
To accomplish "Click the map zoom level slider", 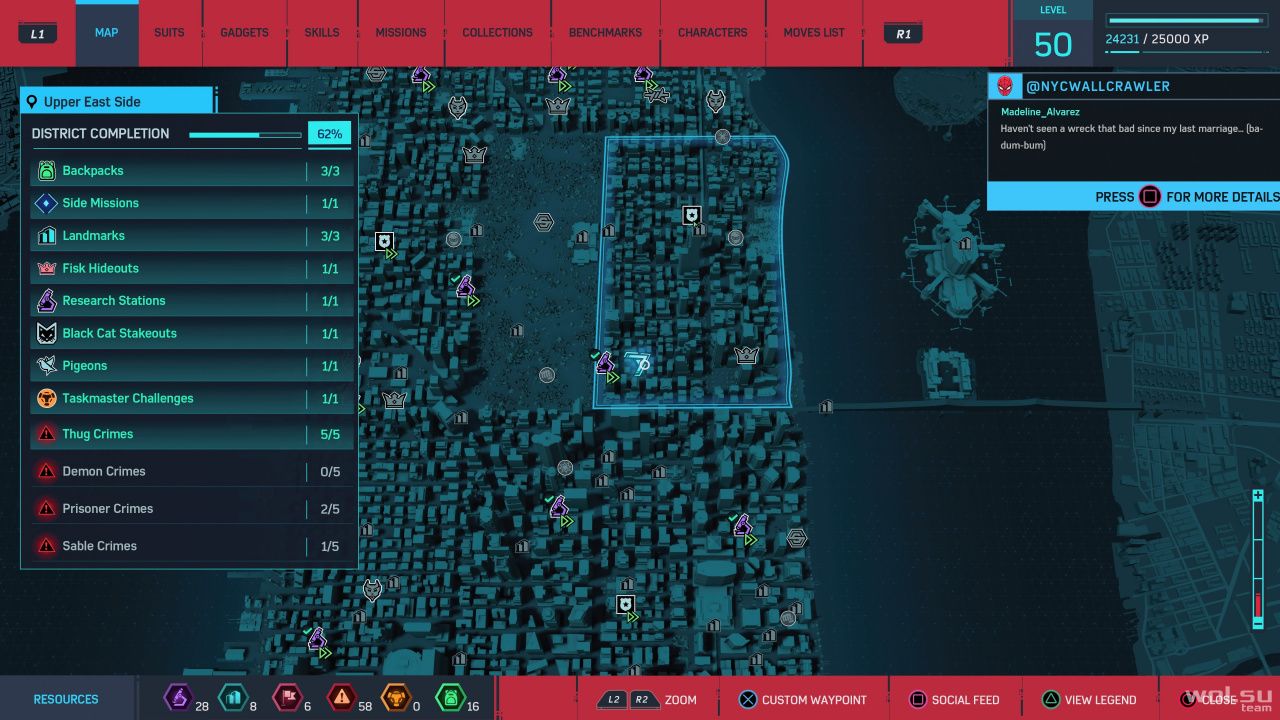I will click(x=1258, y=559).
